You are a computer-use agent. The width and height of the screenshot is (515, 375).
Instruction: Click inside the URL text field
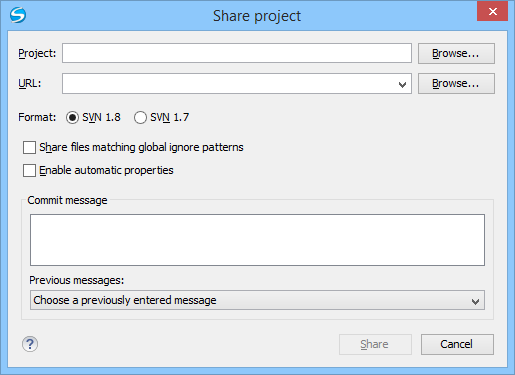(229, 83)
